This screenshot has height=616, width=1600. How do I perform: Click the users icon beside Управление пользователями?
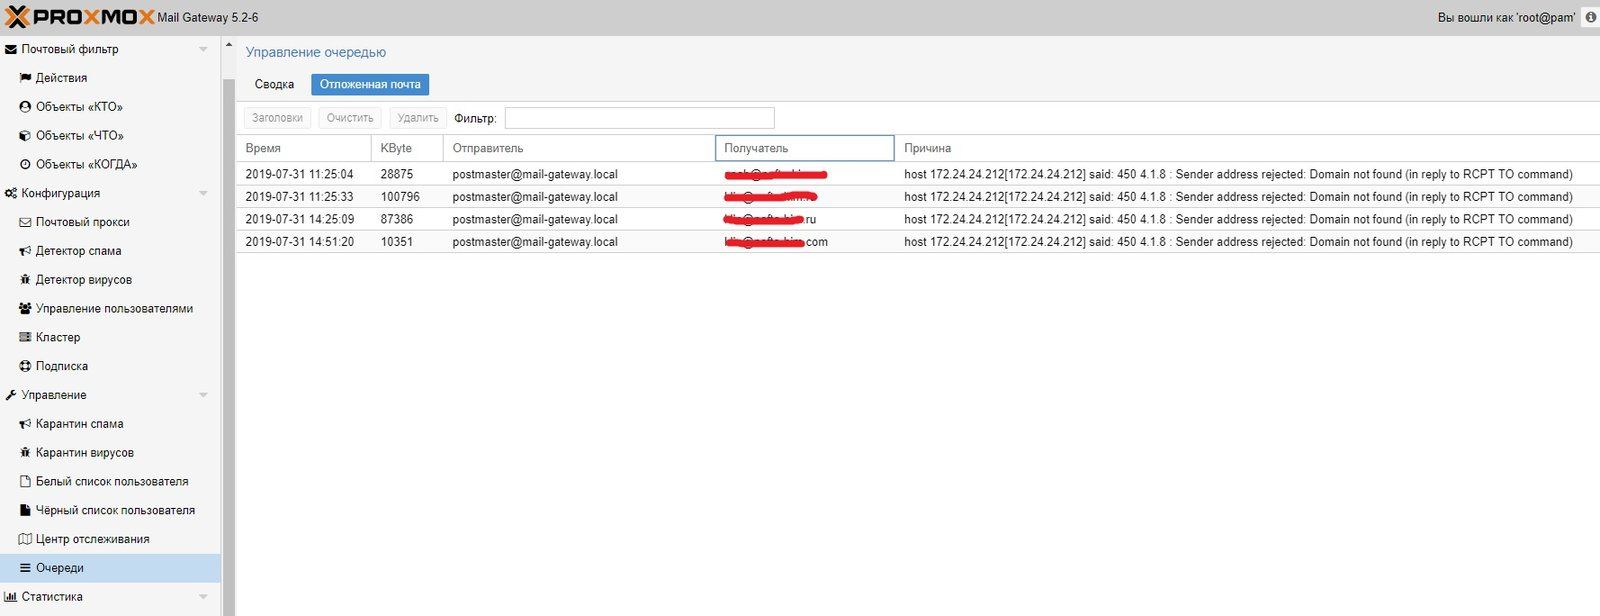click(x=26, y=309)
